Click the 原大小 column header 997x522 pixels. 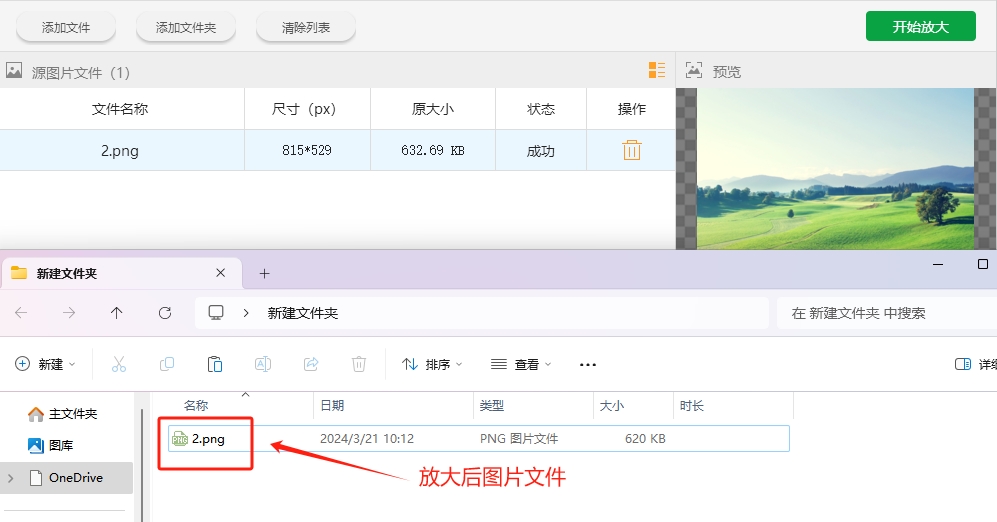point(432,109)
